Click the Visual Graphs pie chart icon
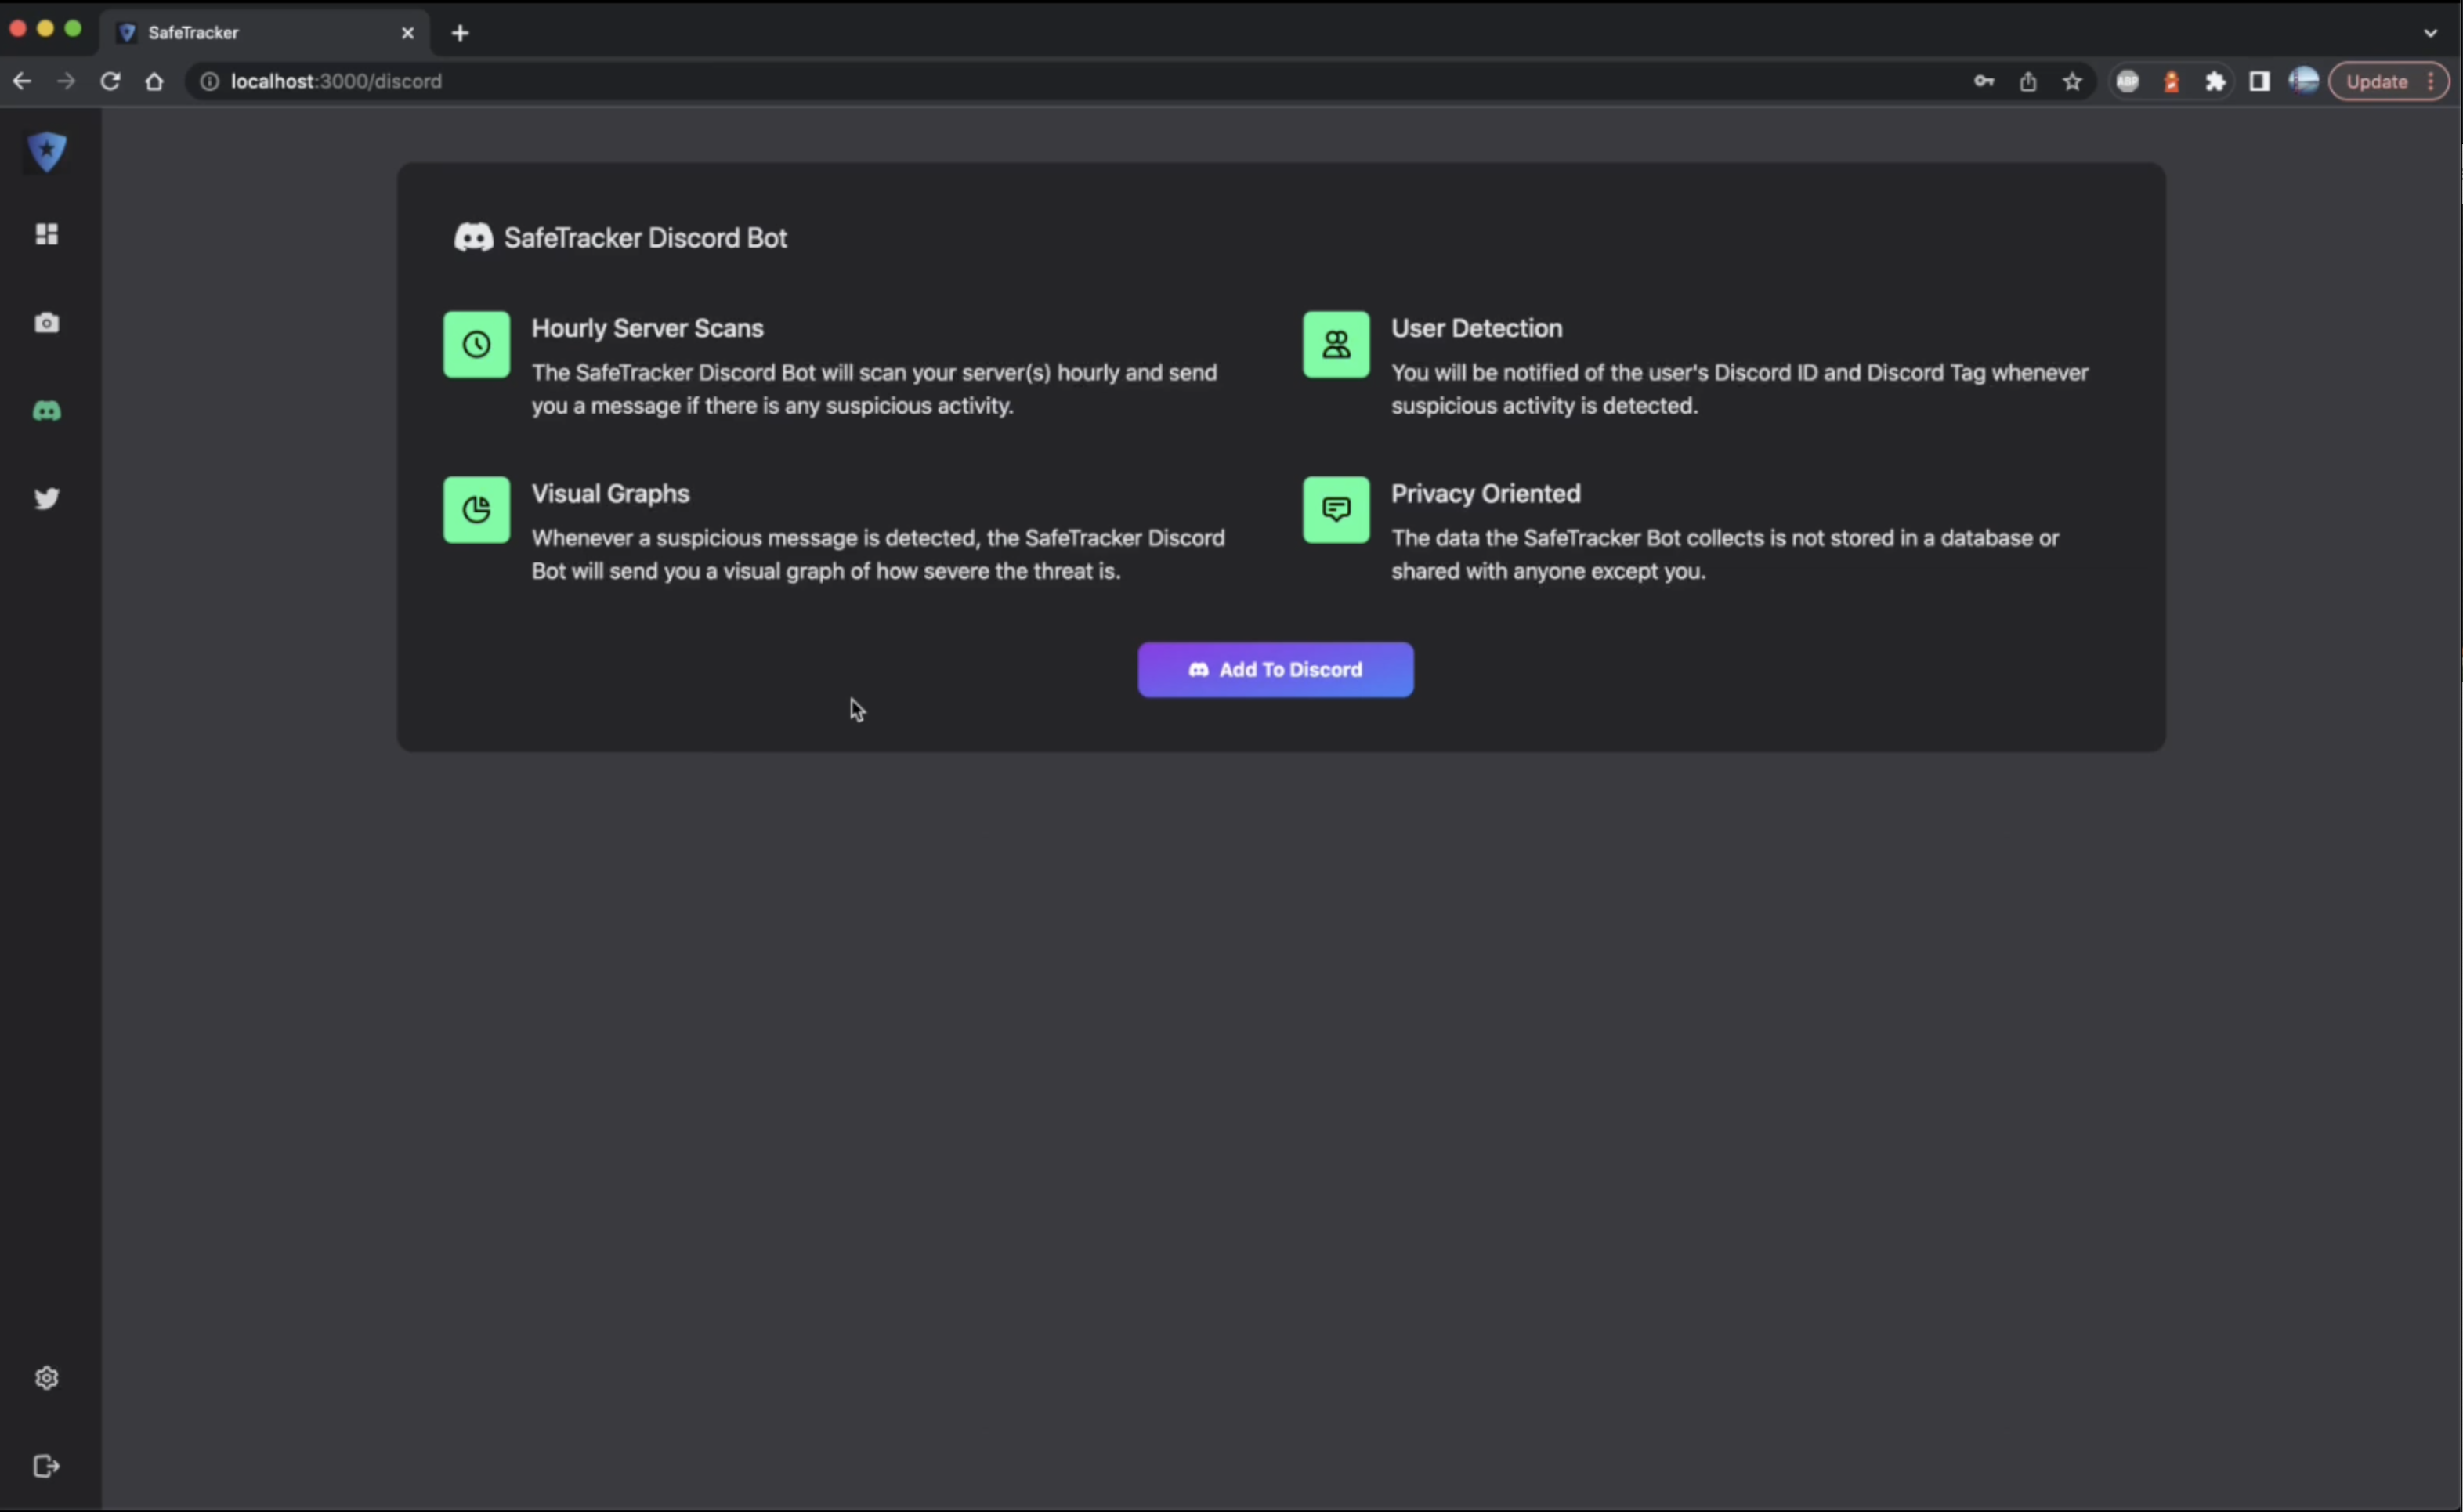The image size is (2463, 1512). click(x=476, y=510)
